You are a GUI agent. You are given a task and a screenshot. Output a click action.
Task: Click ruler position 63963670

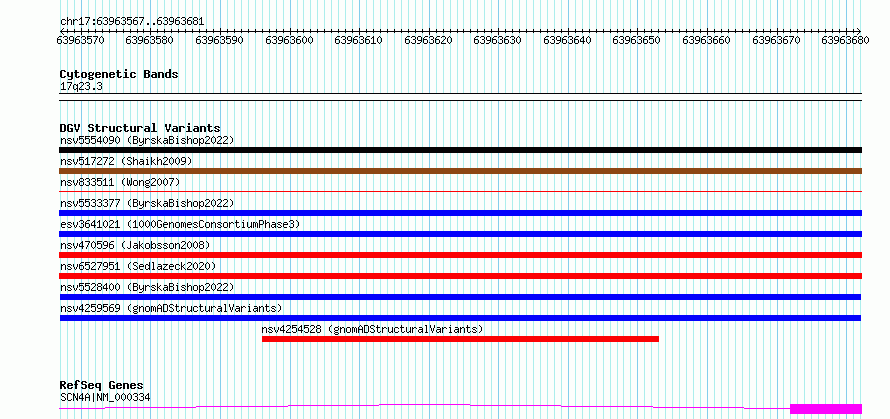(776, 40)
